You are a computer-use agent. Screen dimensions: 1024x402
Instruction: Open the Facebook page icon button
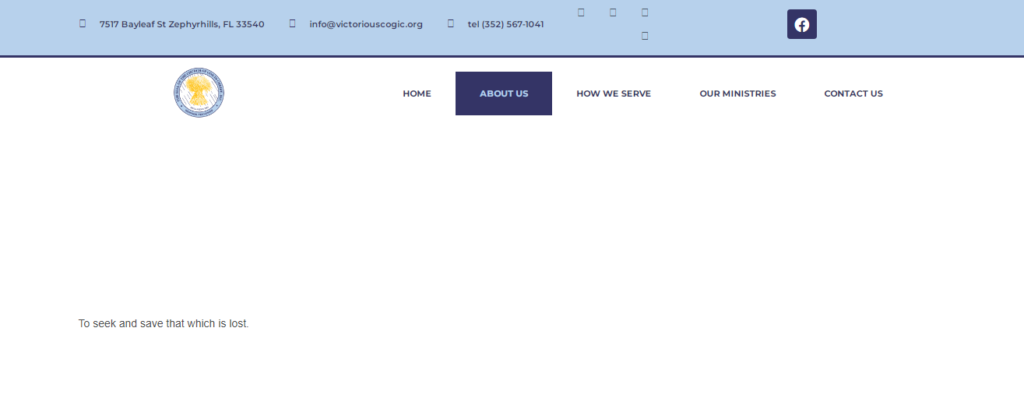click(801, 24)
